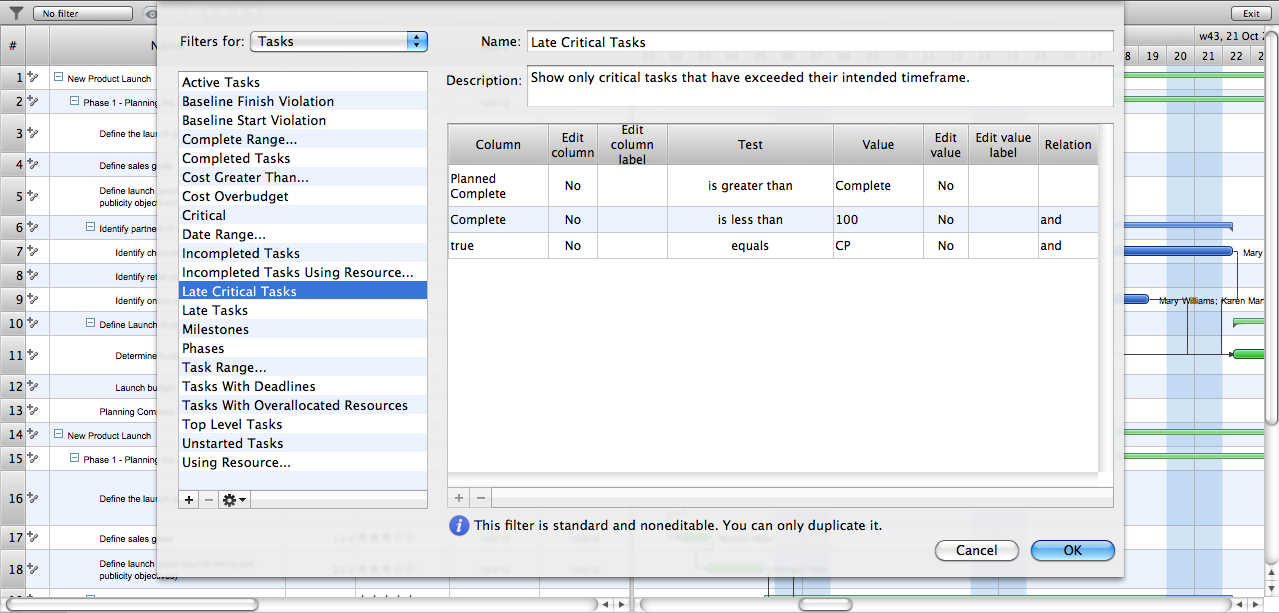This screenshot has height=613, width=1279.
Task: Click the 'equals' test cell
Action: tap(750, 246)
